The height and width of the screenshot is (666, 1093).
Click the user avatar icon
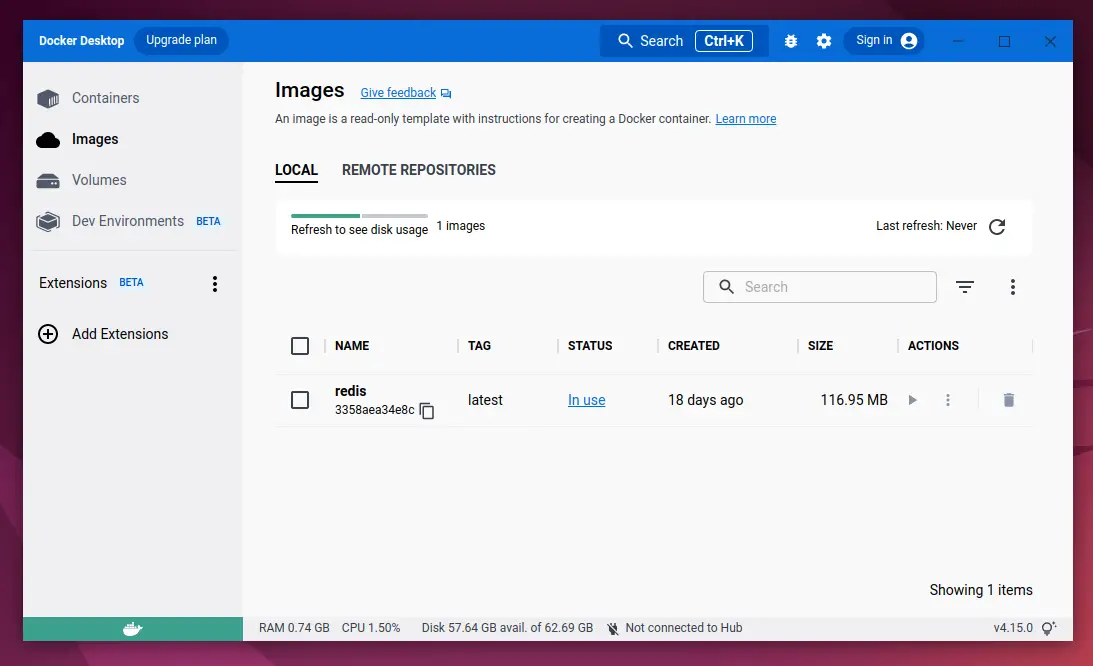click(909, 41)
